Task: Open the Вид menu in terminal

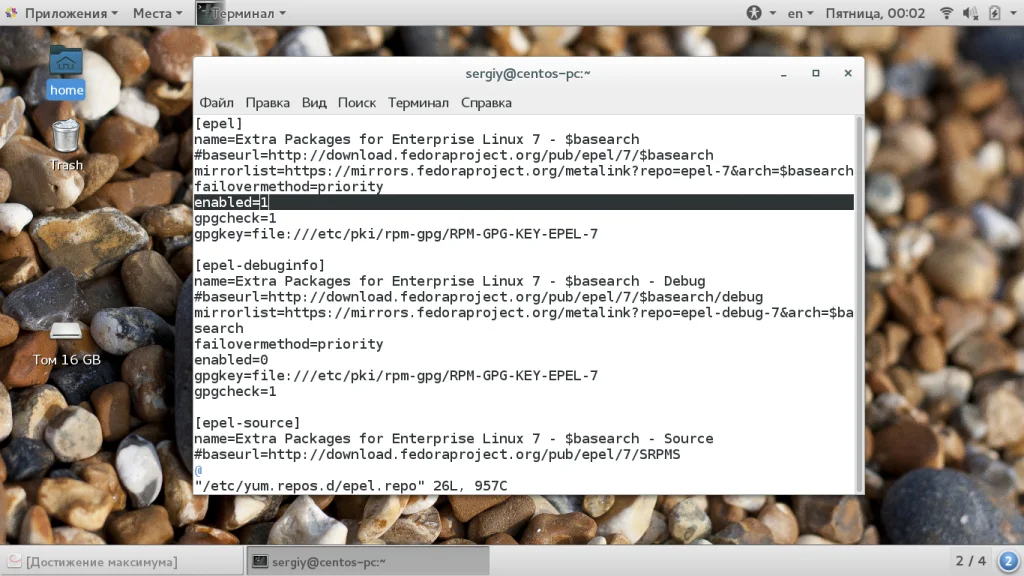Action: (x=313, y=103)
